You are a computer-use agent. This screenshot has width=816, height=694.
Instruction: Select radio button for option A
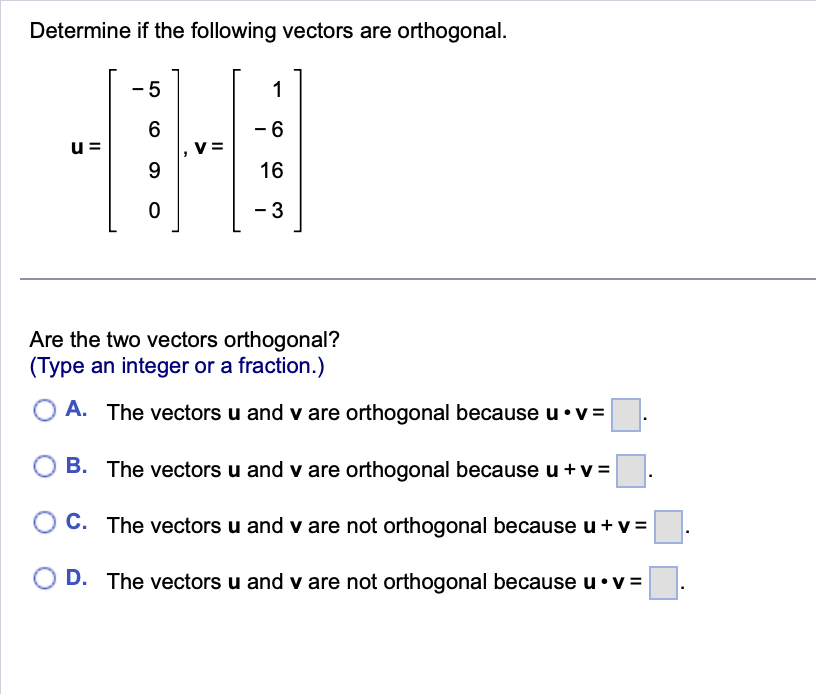tap(44, 411)
